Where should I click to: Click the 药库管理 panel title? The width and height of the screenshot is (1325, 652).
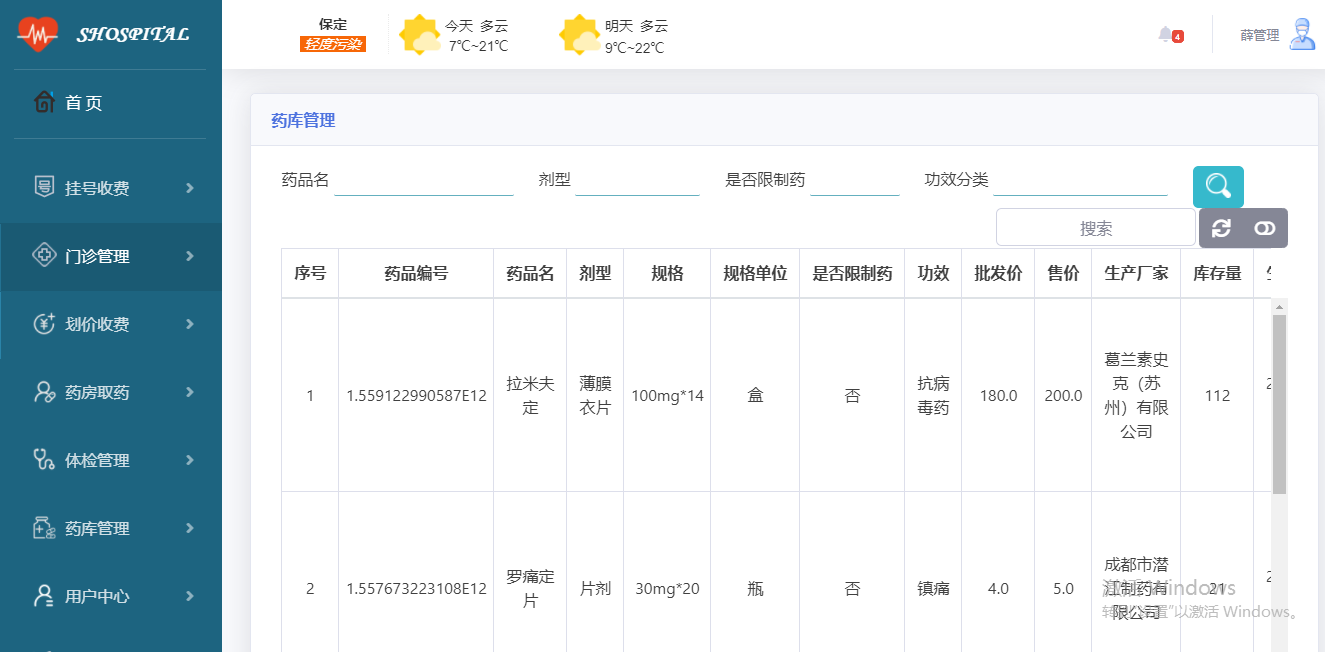tap(303, 120)
